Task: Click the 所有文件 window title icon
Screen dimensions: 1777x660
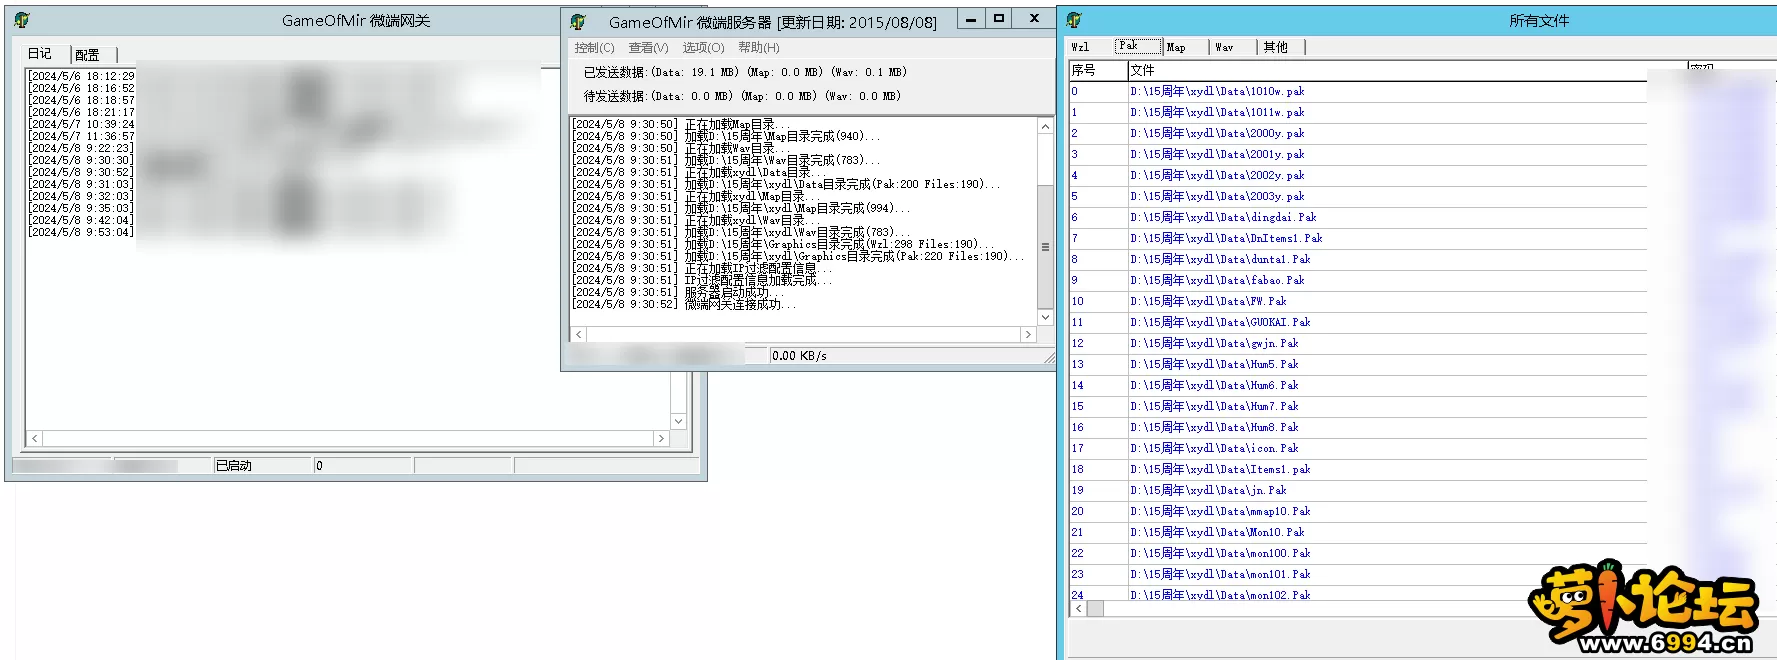Action: tap(1074, 20)
